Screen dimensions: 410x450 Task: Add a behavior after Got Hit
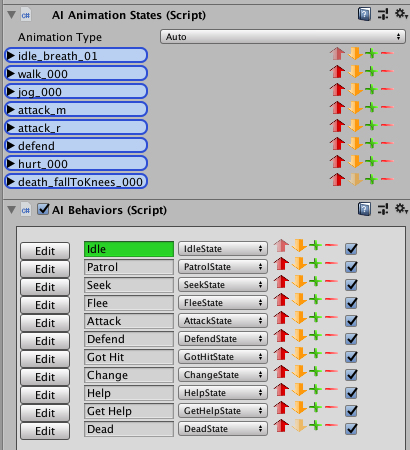pos(315,354)
